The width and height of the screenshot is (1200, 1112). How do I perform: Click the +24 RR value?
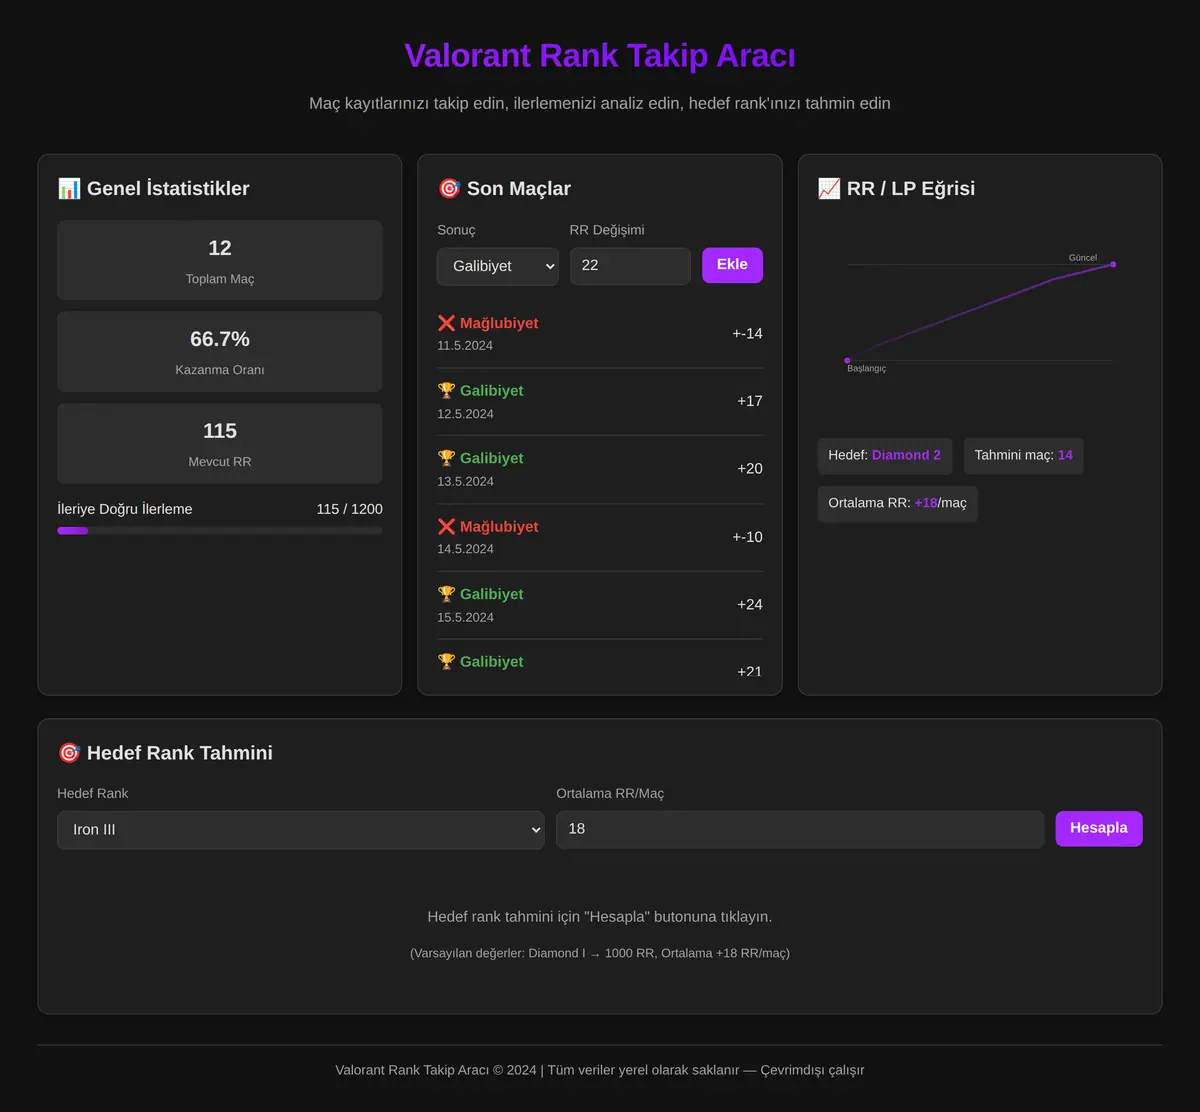[750, 604]
